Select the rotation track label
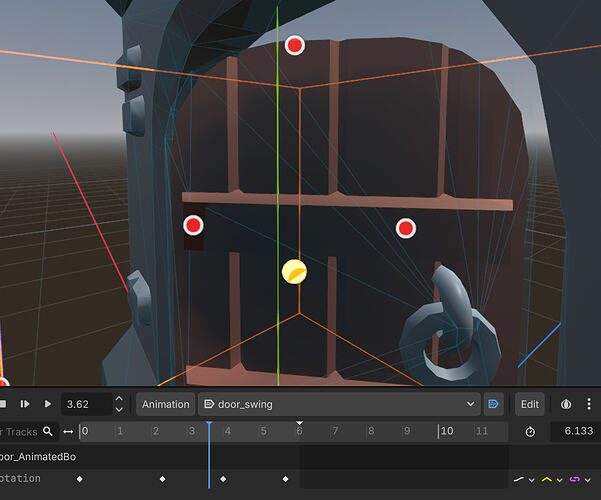 [20, 479]
